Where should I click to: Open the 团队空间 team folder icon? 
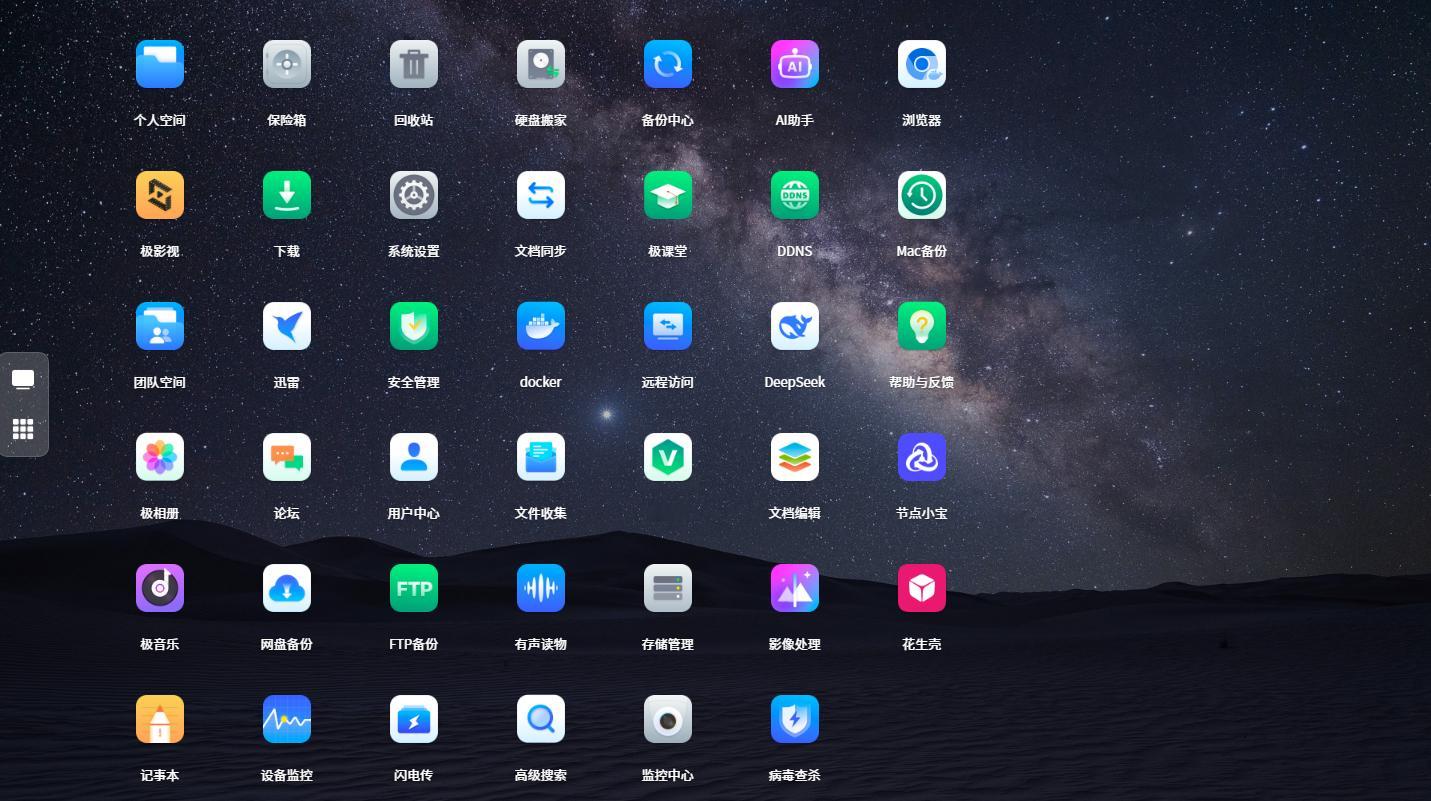pos(160,326)
